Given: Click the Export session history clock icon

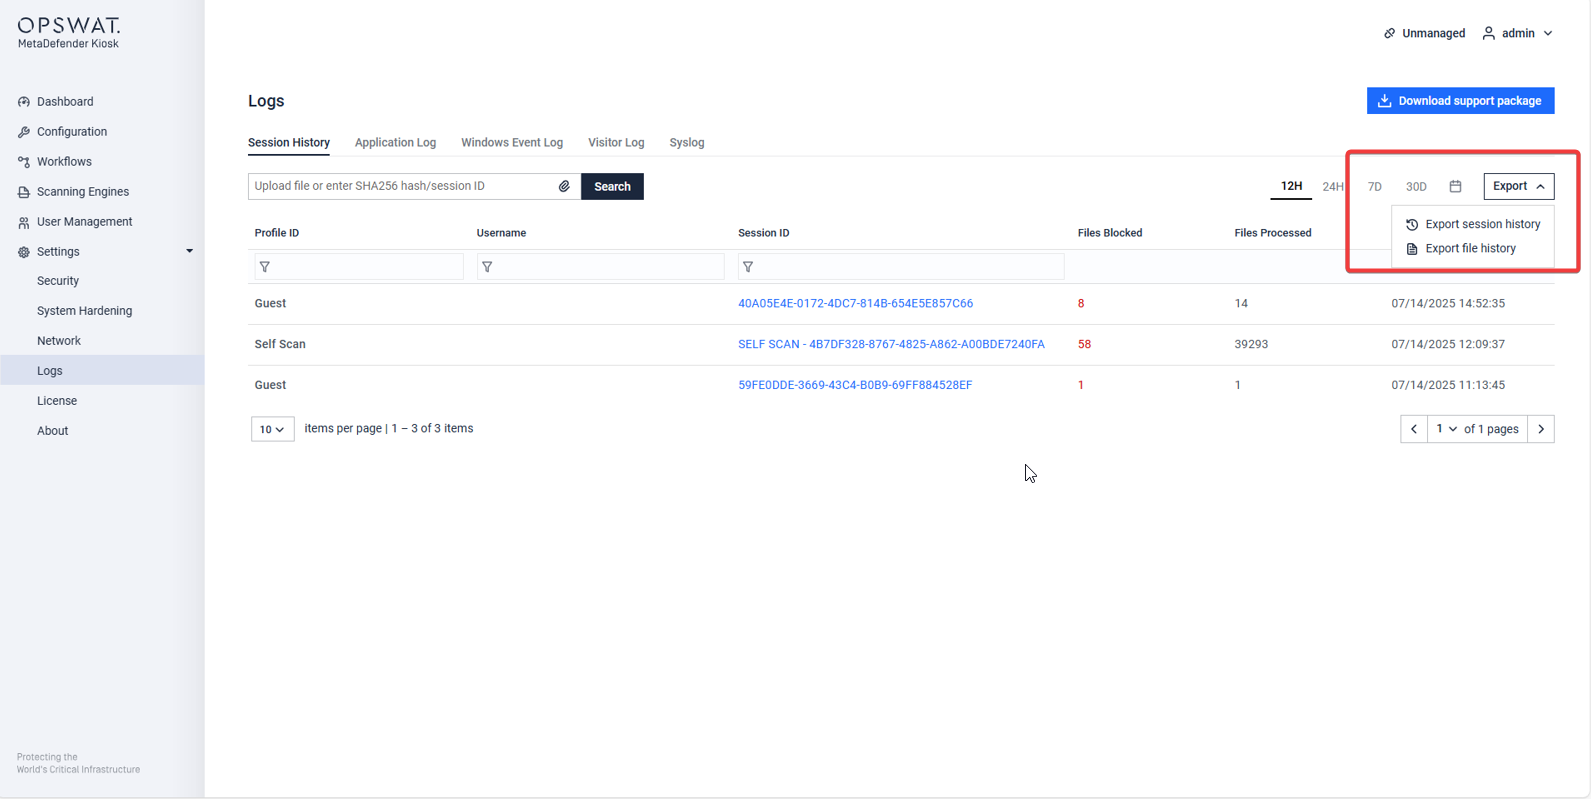Looking at the screenshot, I should click(1412, 225).
